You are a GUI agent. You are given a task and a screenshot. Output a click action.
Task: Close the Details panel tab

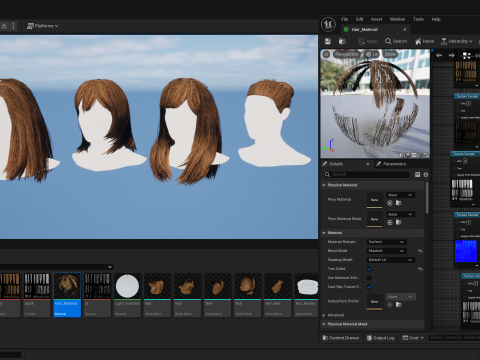[368, 164]
